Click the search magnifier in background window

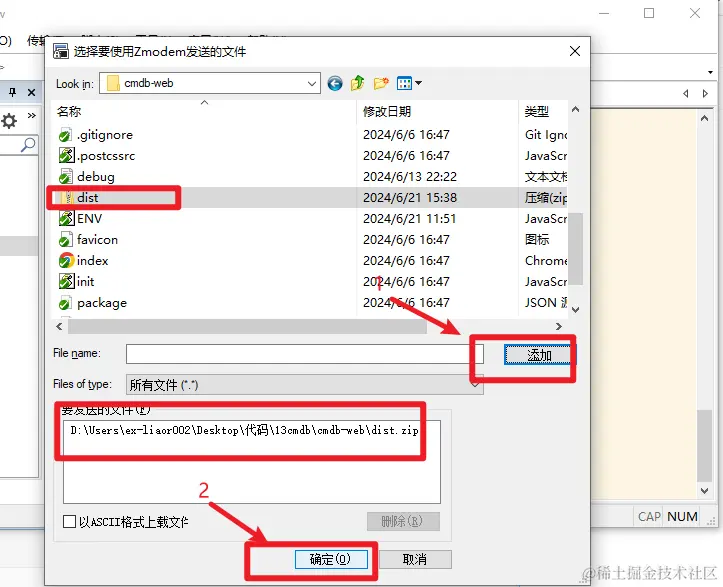[28, 144]
